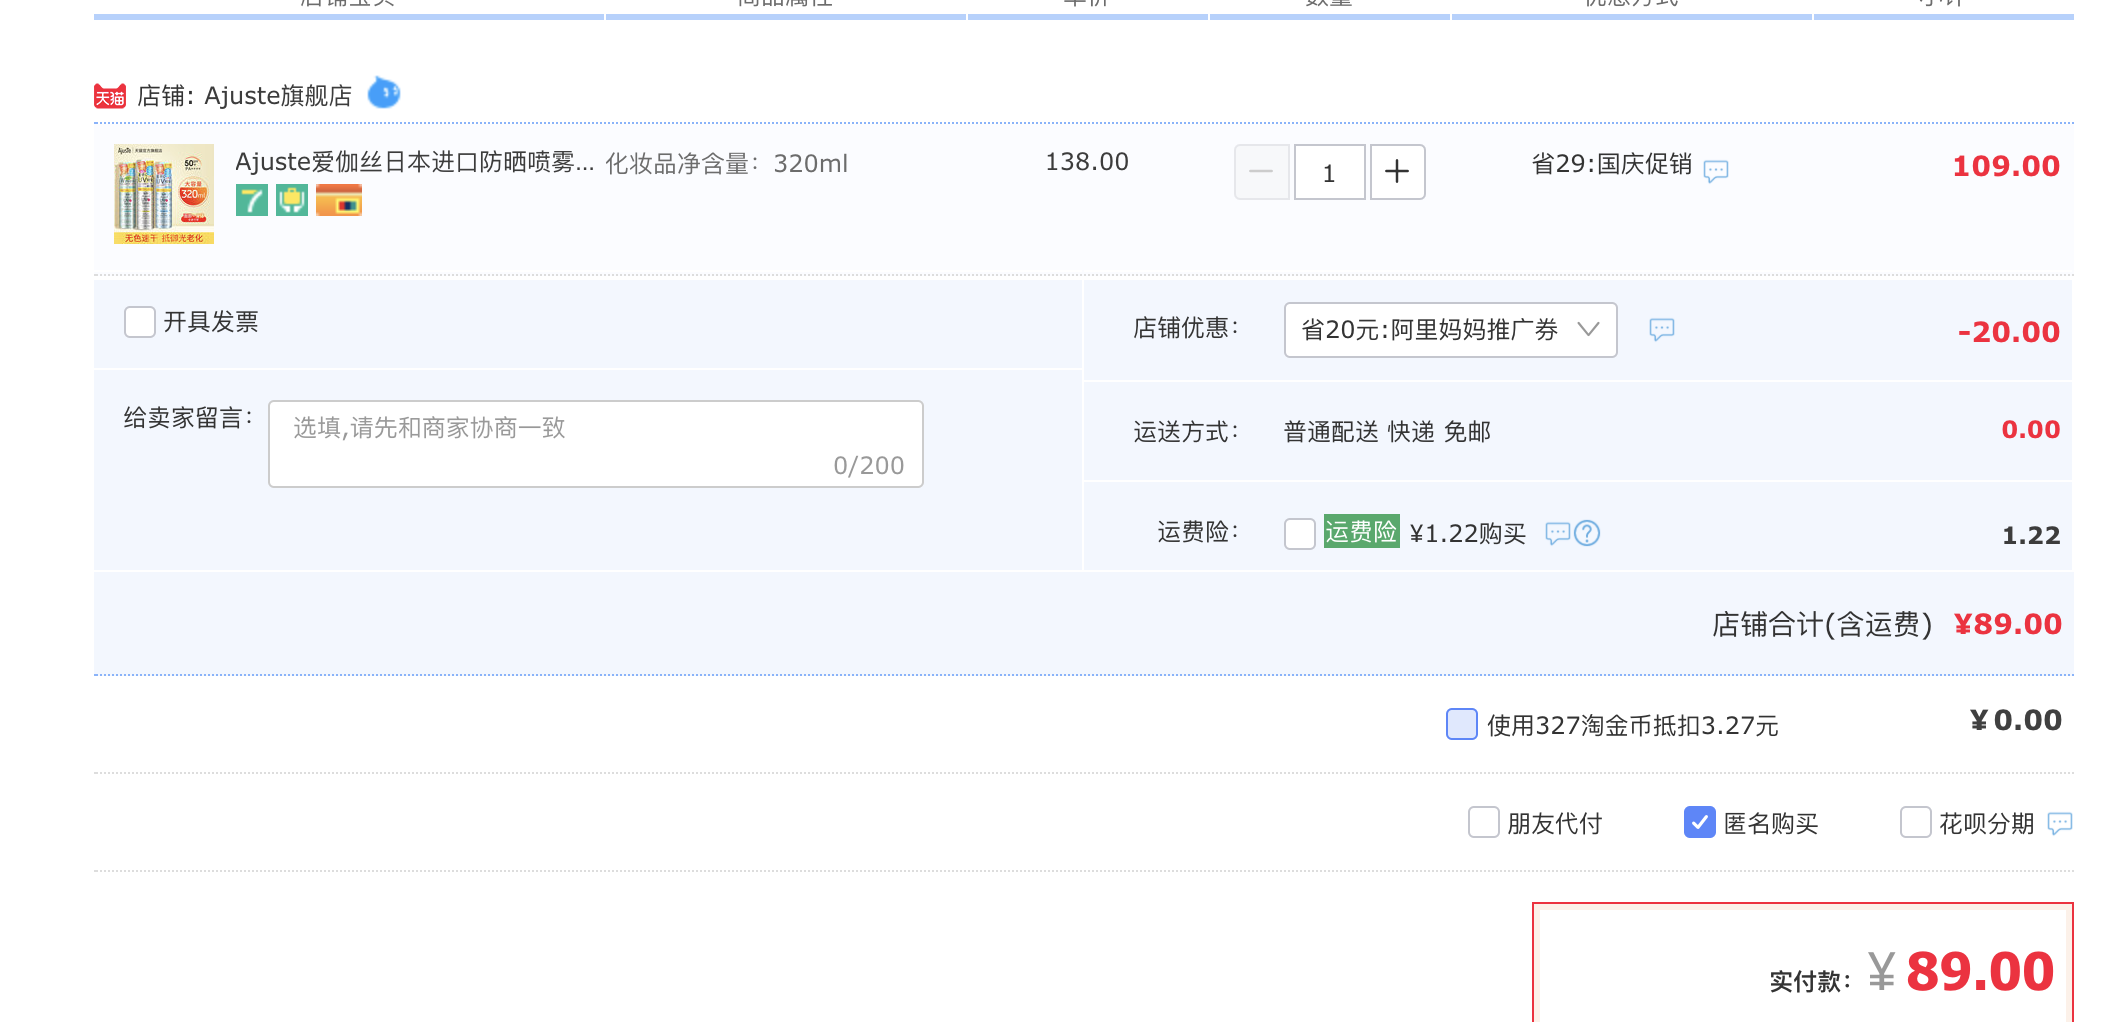Image resolution: width=2102 pixels, height=1022 pixels.
Task: Open the Ajuste旗舰店 store link
Action: (278, 96)
